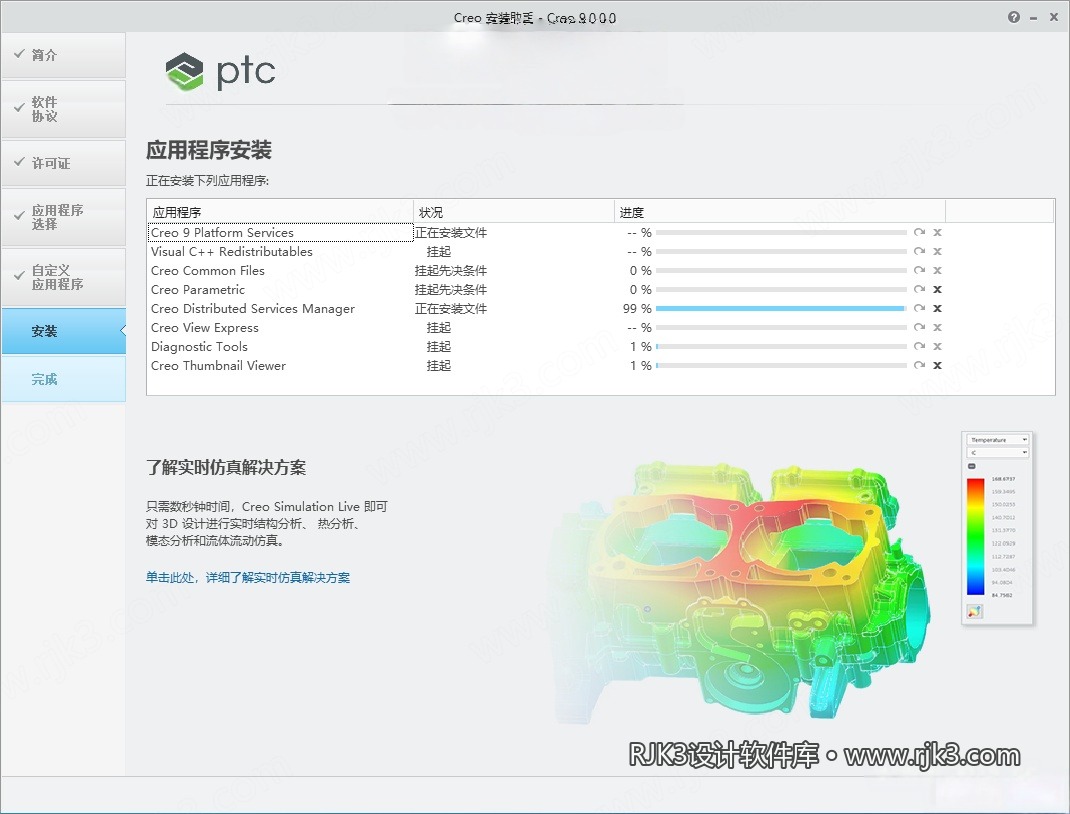Restart icon in Creo Thumbnail Viewer row

click(x=919, y=366)
